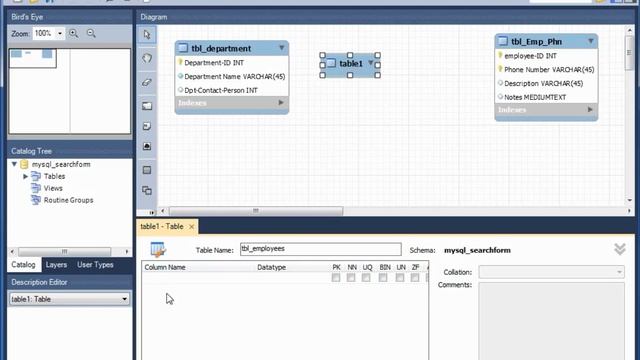Toggle the BIN checkbox
Screen dimensions: 640x360
point(383,278)
